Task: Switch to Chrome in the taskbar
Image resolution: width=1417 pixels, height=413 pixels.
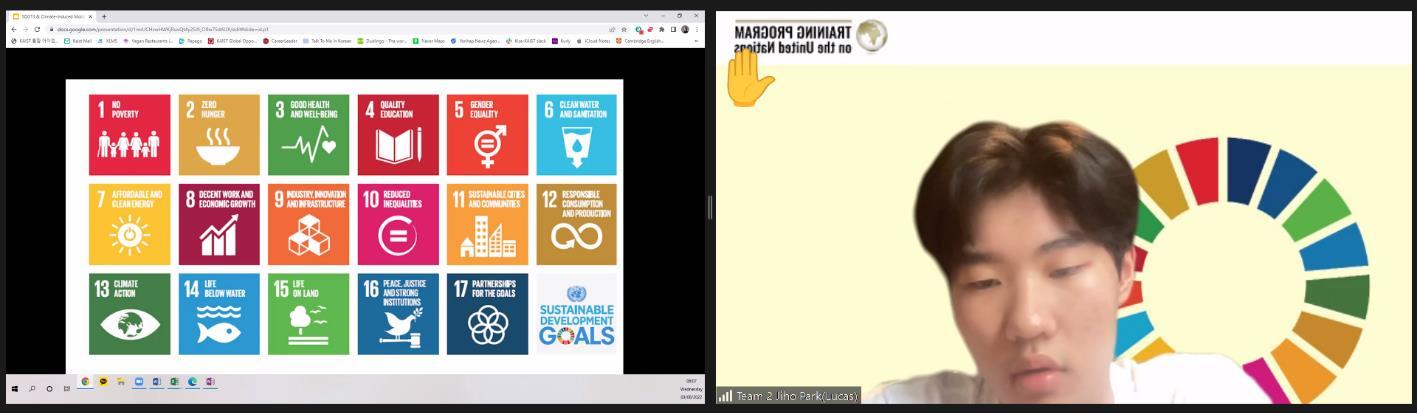Action: point(85,381)
